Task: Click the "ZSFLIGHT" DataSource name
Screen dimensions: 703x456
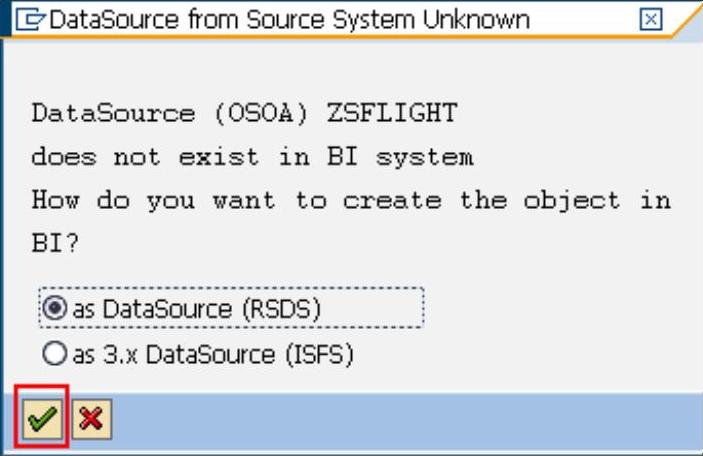Action: click(x=392, y=114)
